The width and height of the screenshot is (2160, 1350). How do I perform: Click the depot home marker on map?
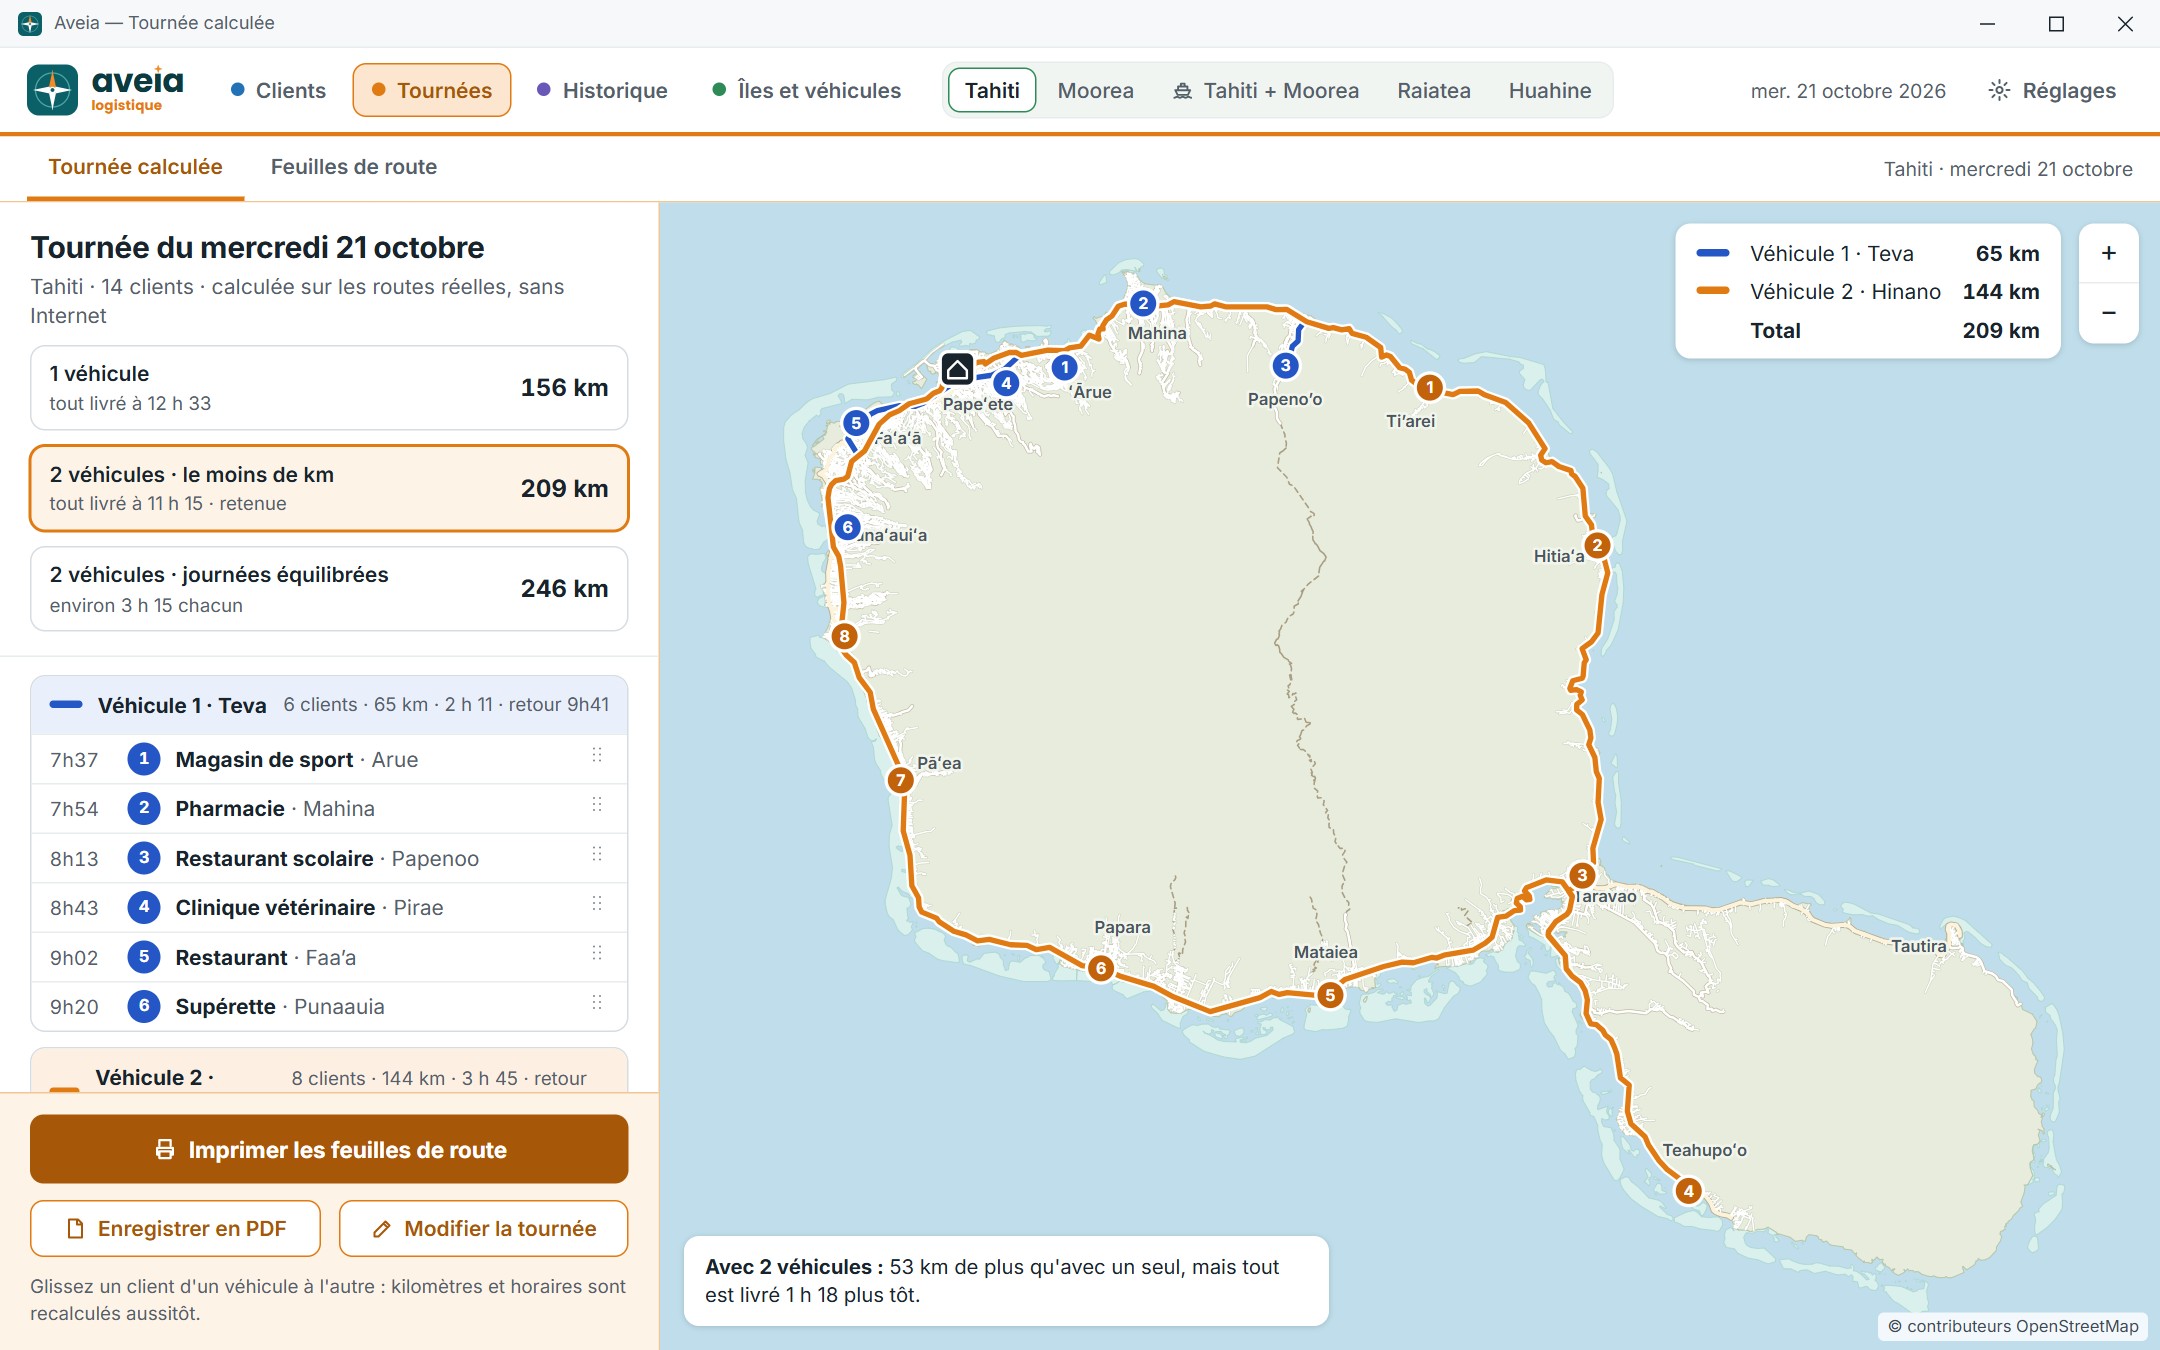click(957, 369)
